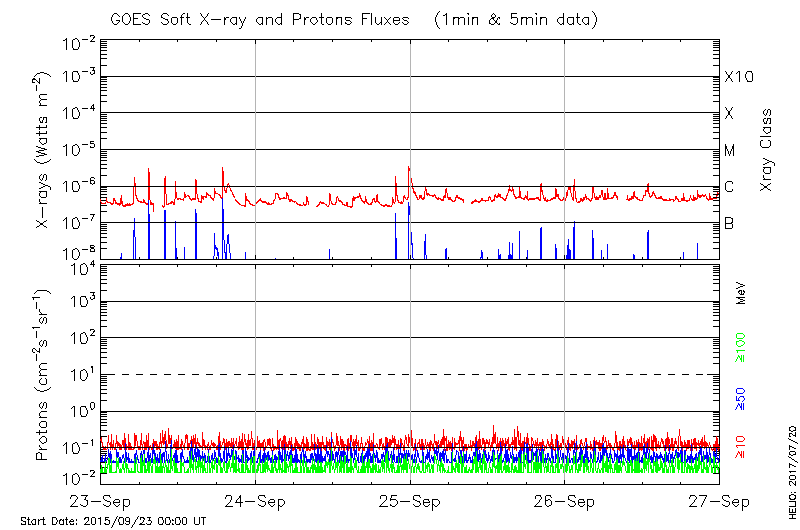Select the red ≥10 MeV legend label
The height and width of the screenshot is (530, 800).
pyautogui.click(x=741, y=446)
